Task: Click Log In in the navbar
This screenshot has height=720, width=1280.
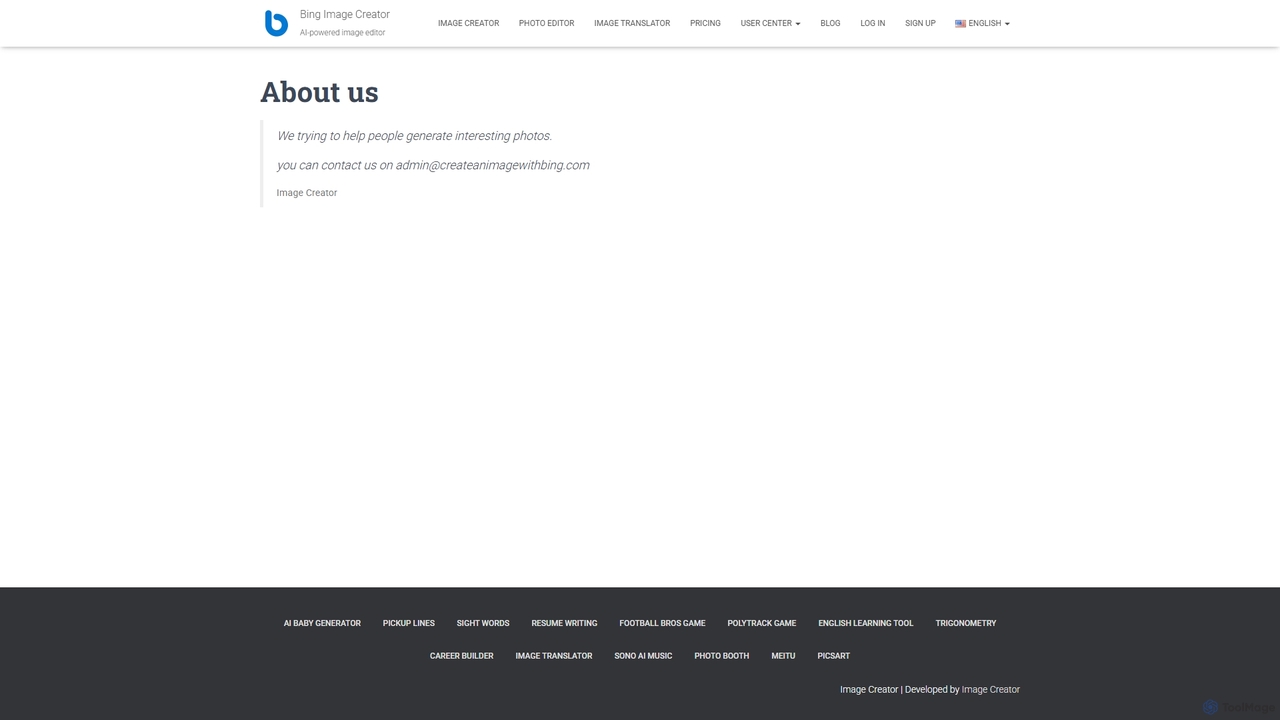Action: 872,23
